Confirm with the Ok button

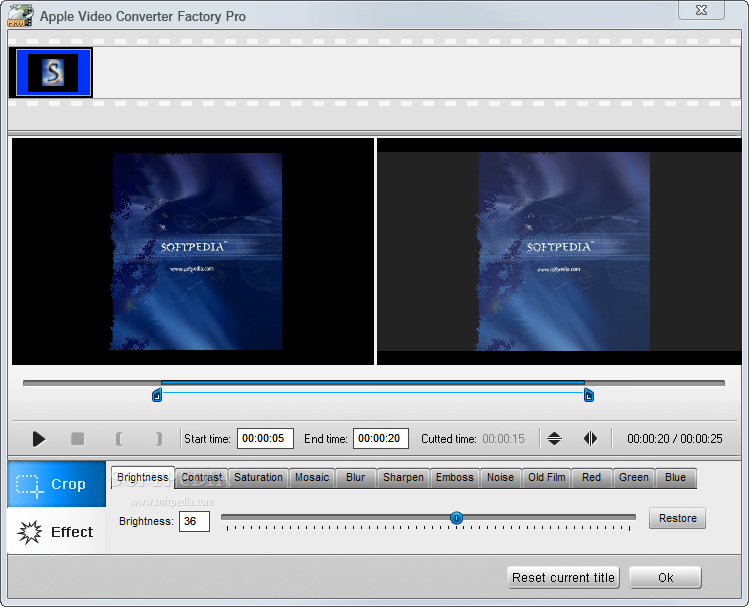coord(665,578)
